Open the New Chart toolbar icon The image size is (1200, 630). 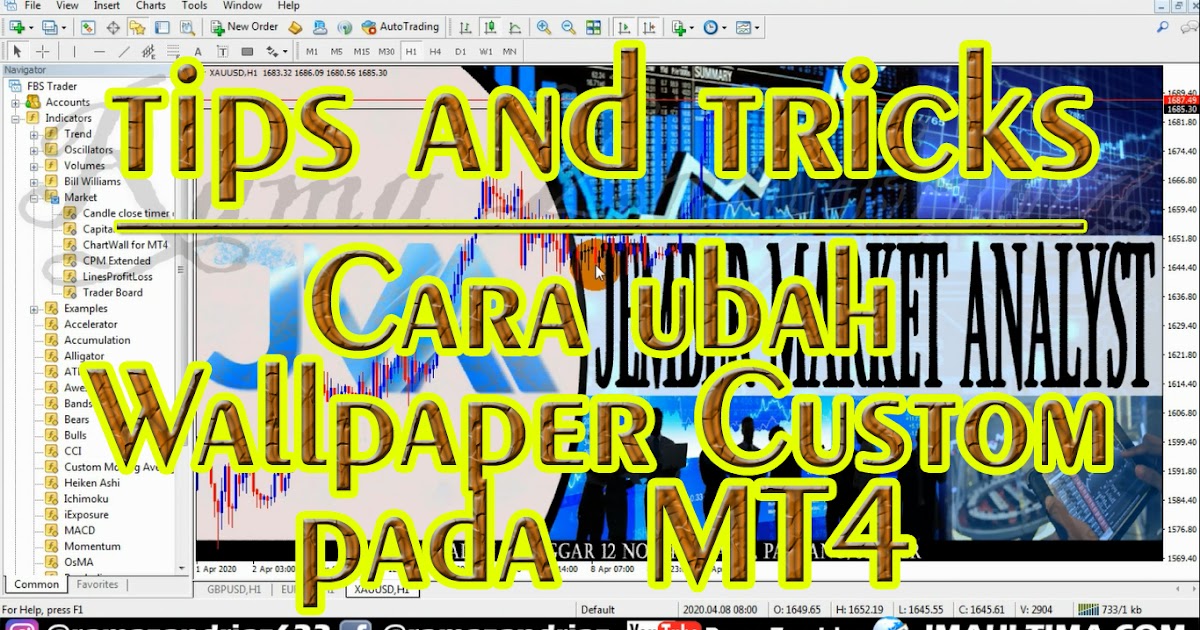[x=17, y=27]
